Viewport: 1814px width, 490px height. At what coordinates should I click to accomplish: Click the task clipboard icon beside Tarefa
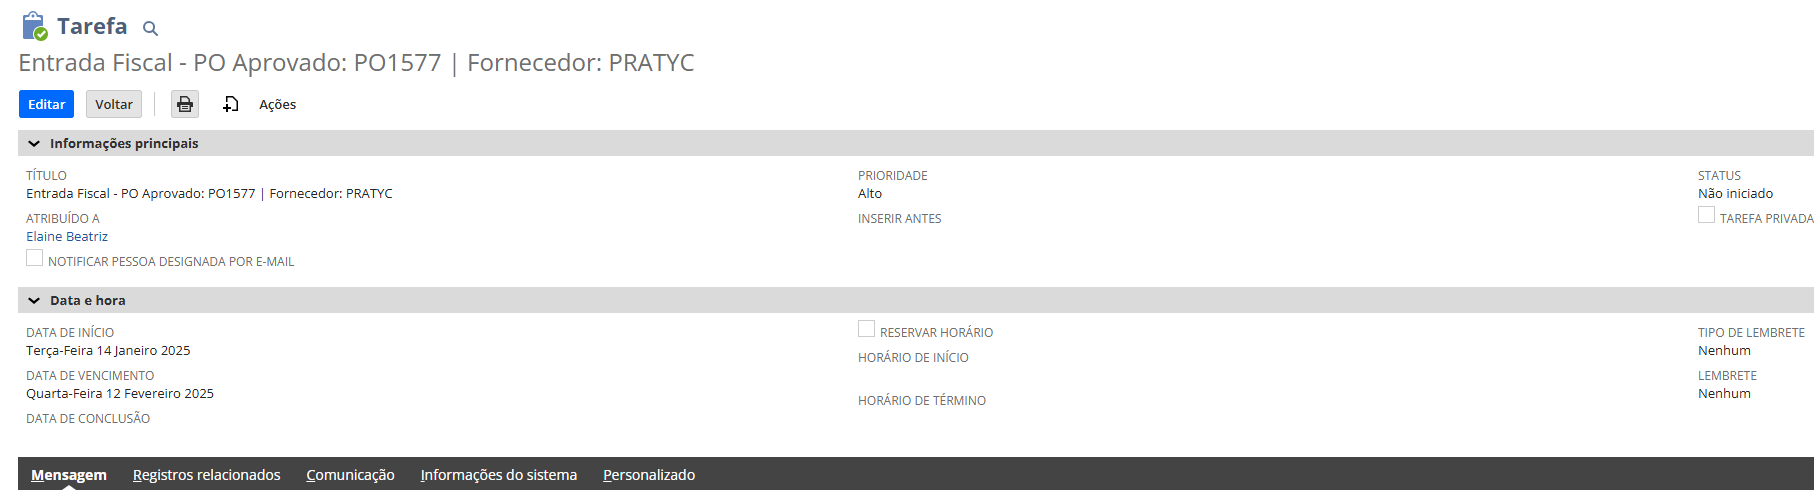34,26
